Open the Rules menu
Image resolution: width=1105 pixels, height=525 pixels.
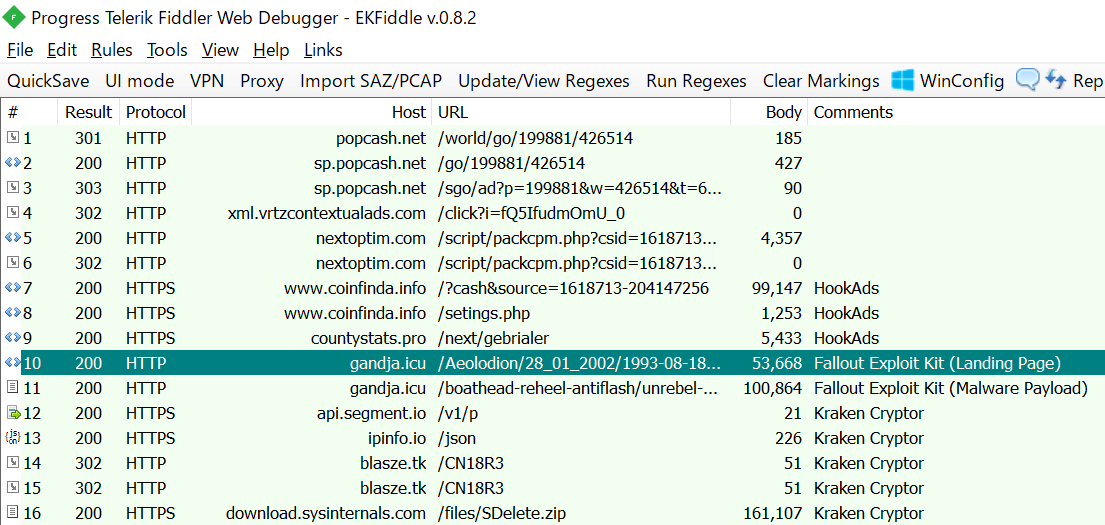[x=111, y=50]
